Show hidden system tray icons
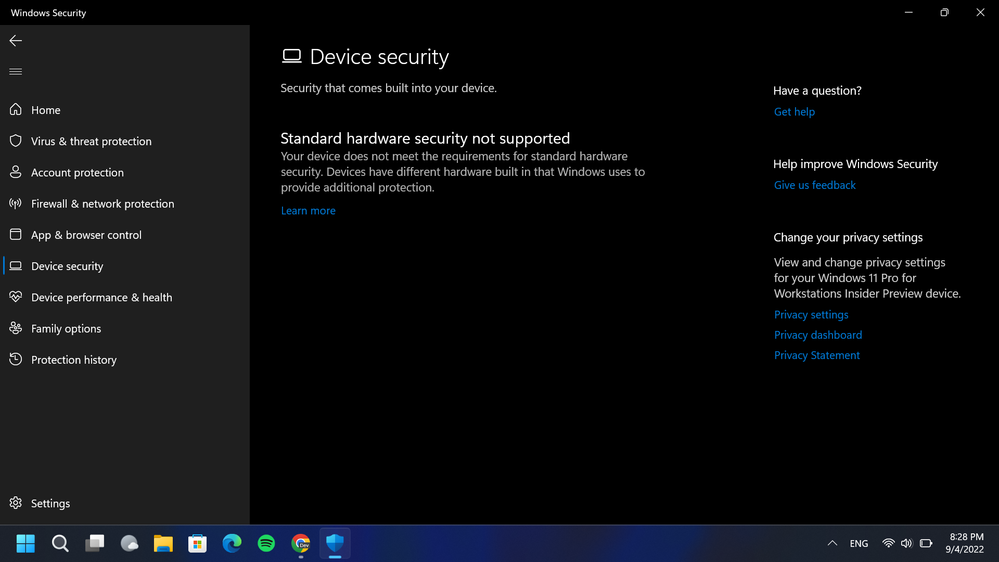The width and height of the screenshot is (999, 562). coord(832,544)
